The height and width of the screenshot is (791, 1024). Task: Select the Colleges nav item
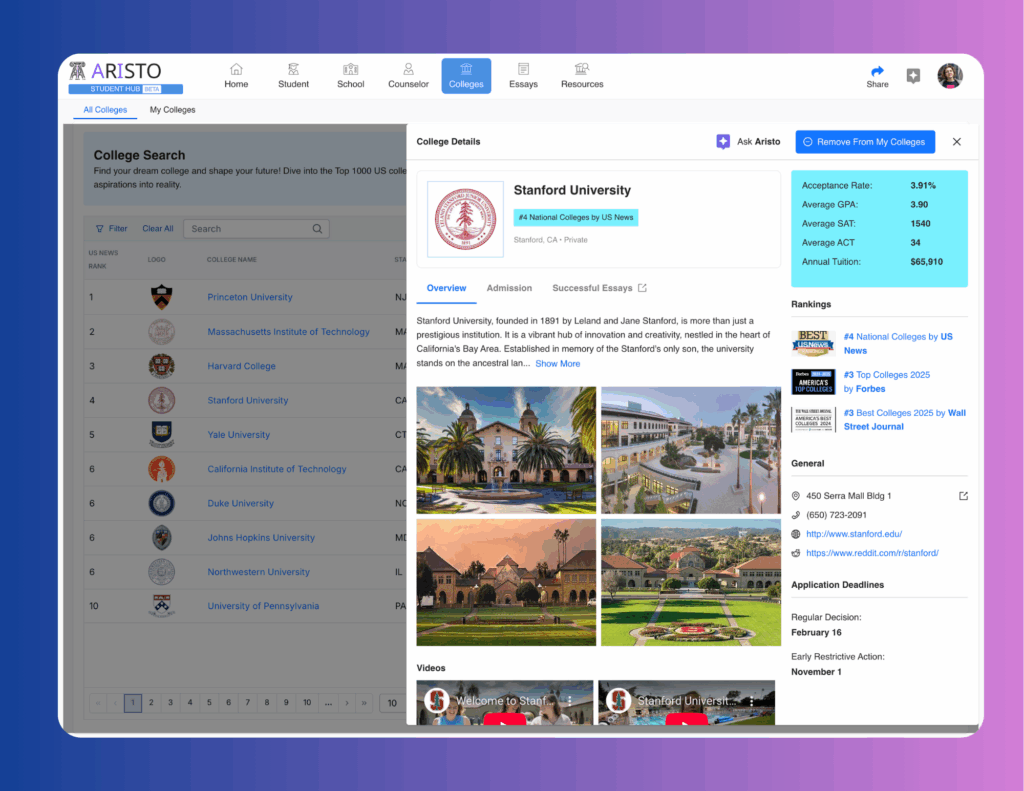(466, 76)
